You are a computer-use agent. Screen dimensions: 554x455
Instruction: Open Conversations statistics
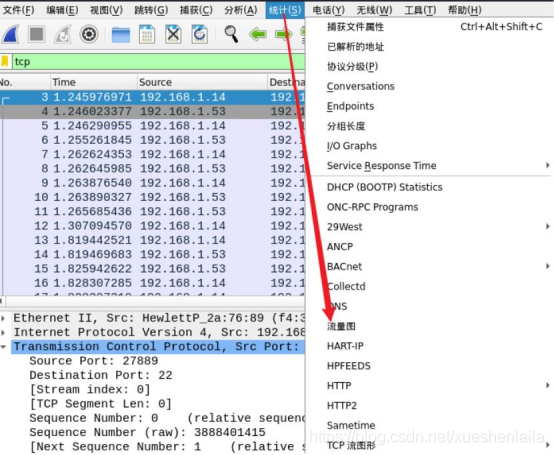click(x=429, y=86)
